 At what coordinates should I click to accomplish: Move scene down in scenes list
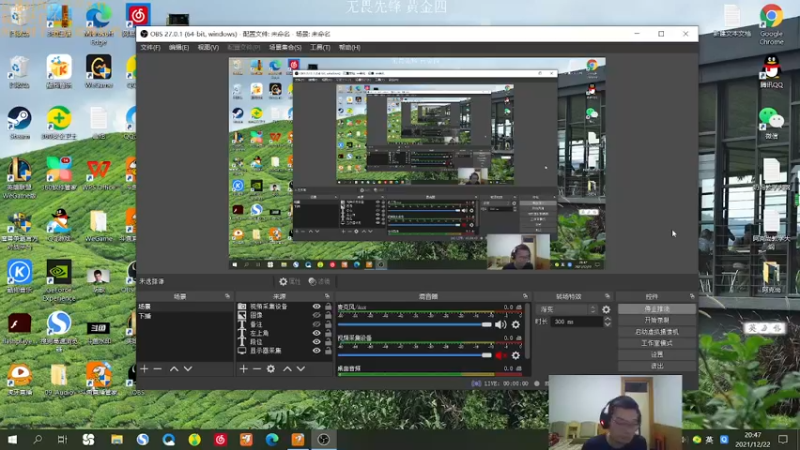[x=188, y=369]
